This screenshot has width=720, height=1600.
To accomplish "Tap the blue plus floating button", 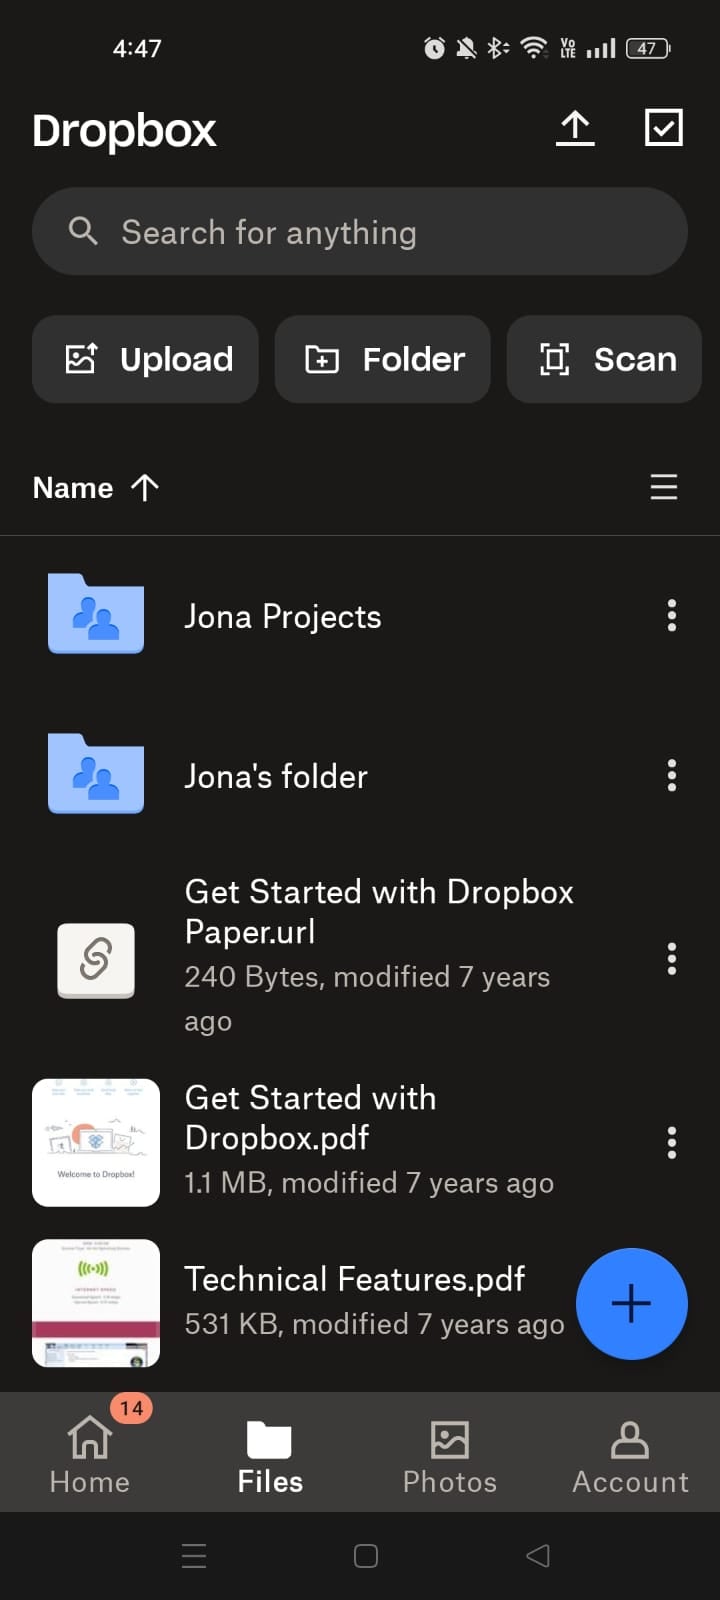I will point(632,1304).
